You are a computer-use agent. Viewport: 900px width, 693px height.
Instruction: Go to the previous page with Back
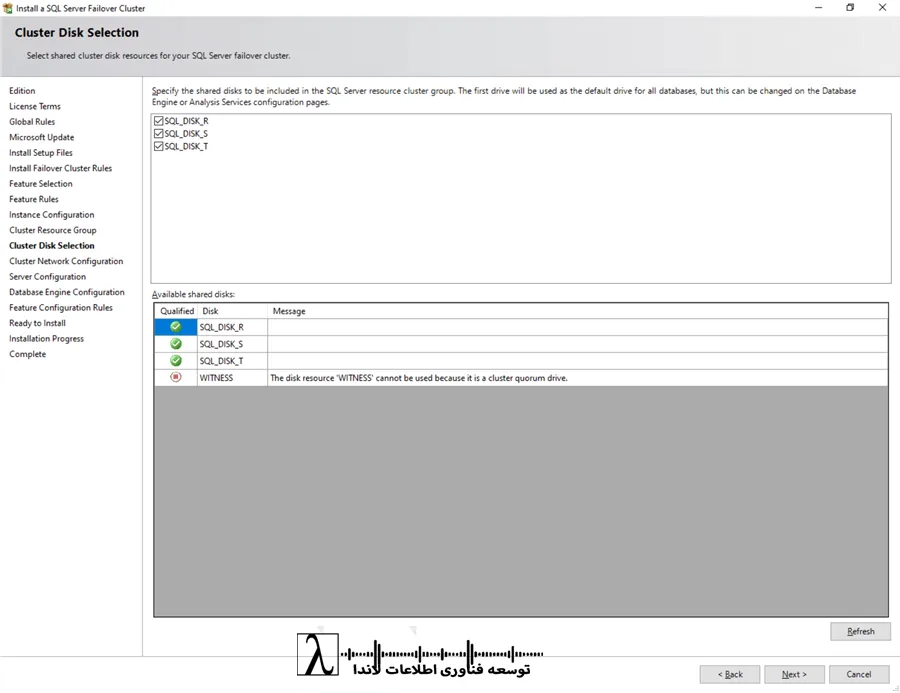point(730,674)
